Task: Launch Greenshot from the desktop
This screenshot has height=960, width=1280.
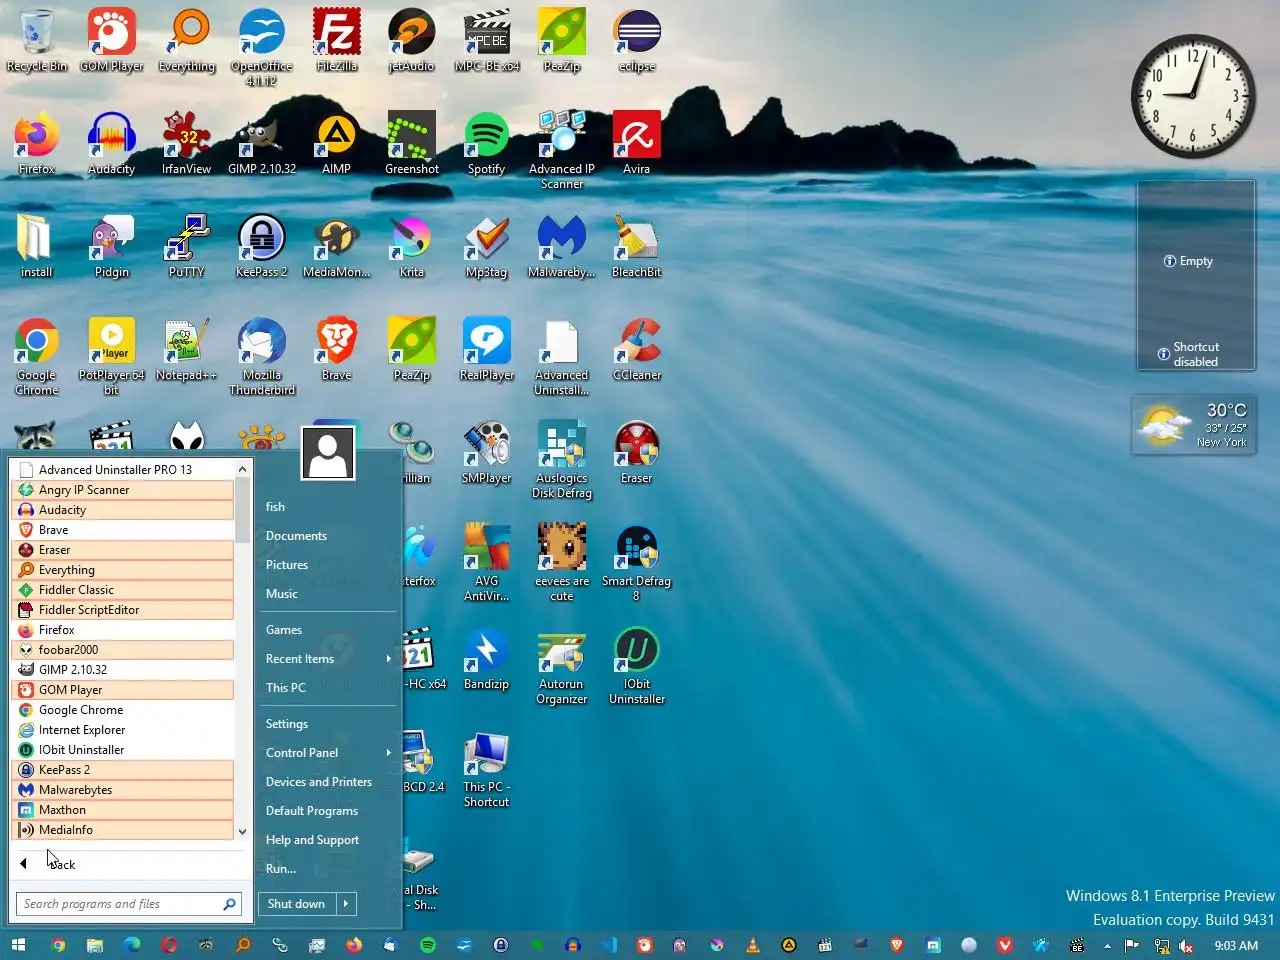Action: pos(412,143)
